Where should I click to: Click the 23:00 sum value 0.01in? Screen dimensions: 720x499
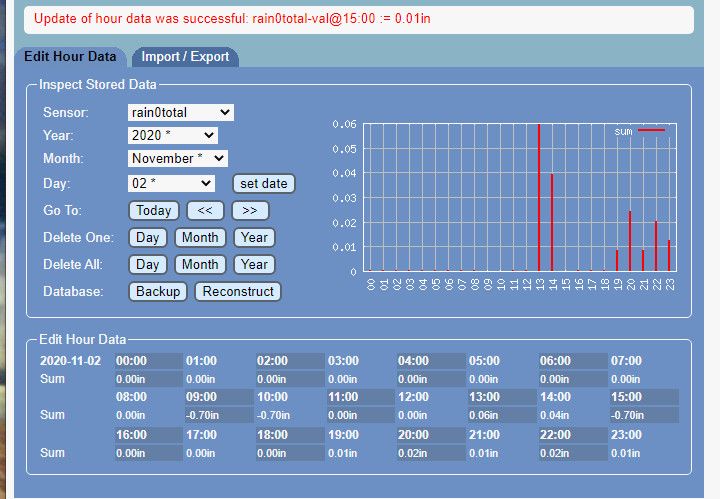[x=625, y=453]
